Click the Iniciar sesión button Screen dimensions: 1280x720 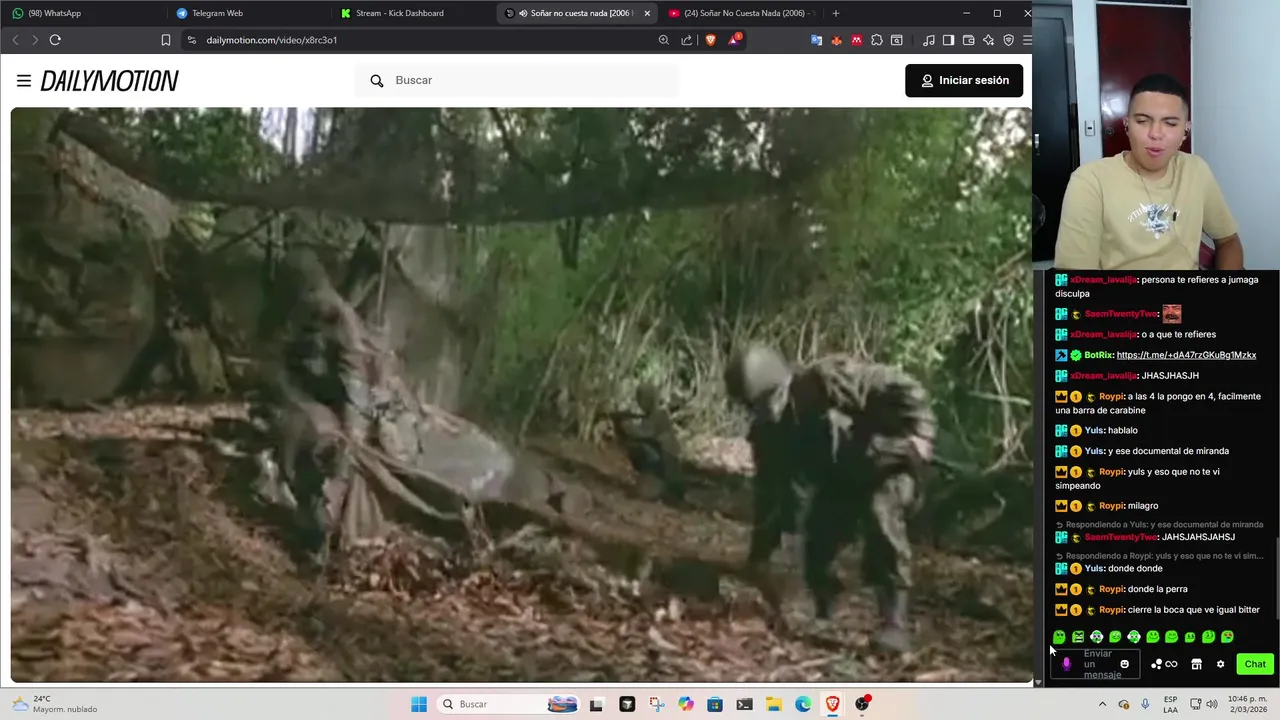[964, 80]
